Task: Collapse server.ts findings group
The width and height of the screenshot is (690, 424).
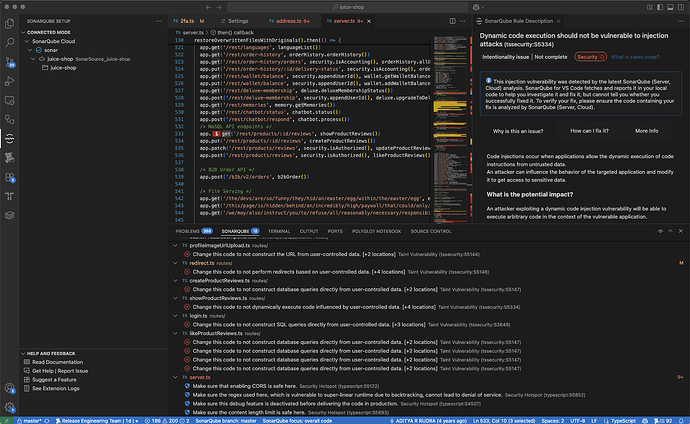Action: click(x=175, y=377)
